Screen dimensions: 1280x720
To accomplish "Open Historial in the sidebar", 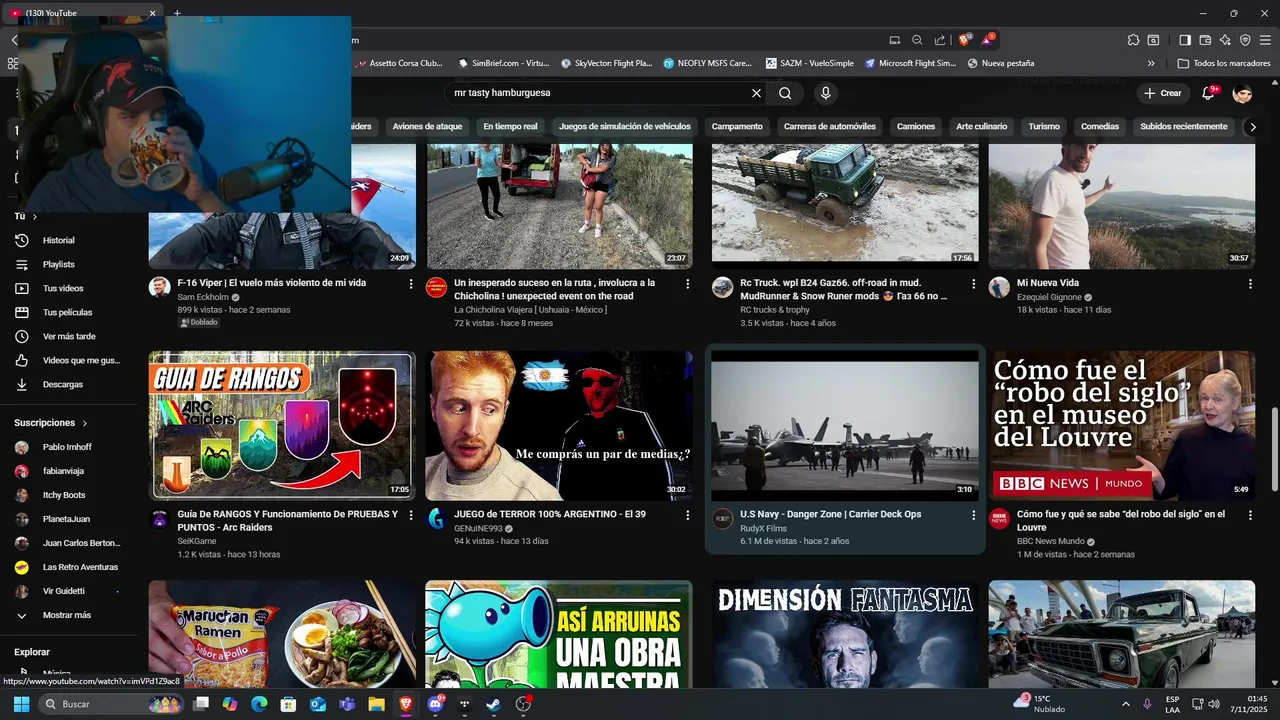I will coord(58,240).
